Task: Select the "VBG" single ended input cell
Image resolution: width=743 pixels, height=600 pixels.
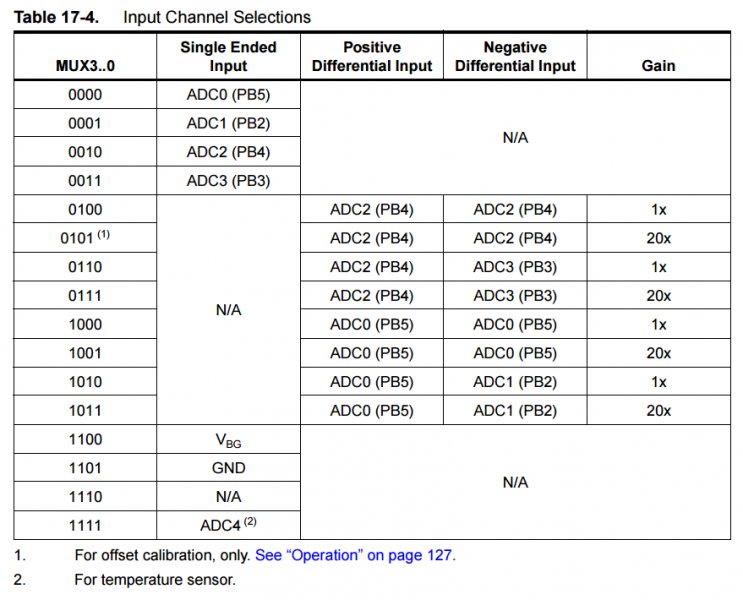Action: [x=228, y=440]
